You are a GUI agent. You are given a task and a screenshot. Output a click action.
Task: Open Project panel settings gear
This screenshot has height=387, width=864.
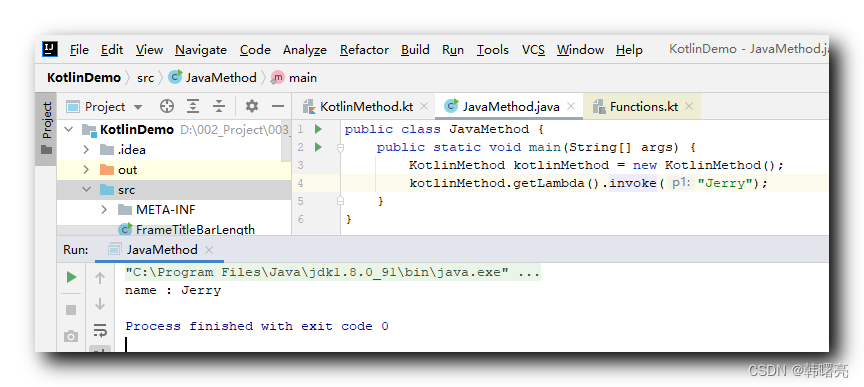pos(252,106)
